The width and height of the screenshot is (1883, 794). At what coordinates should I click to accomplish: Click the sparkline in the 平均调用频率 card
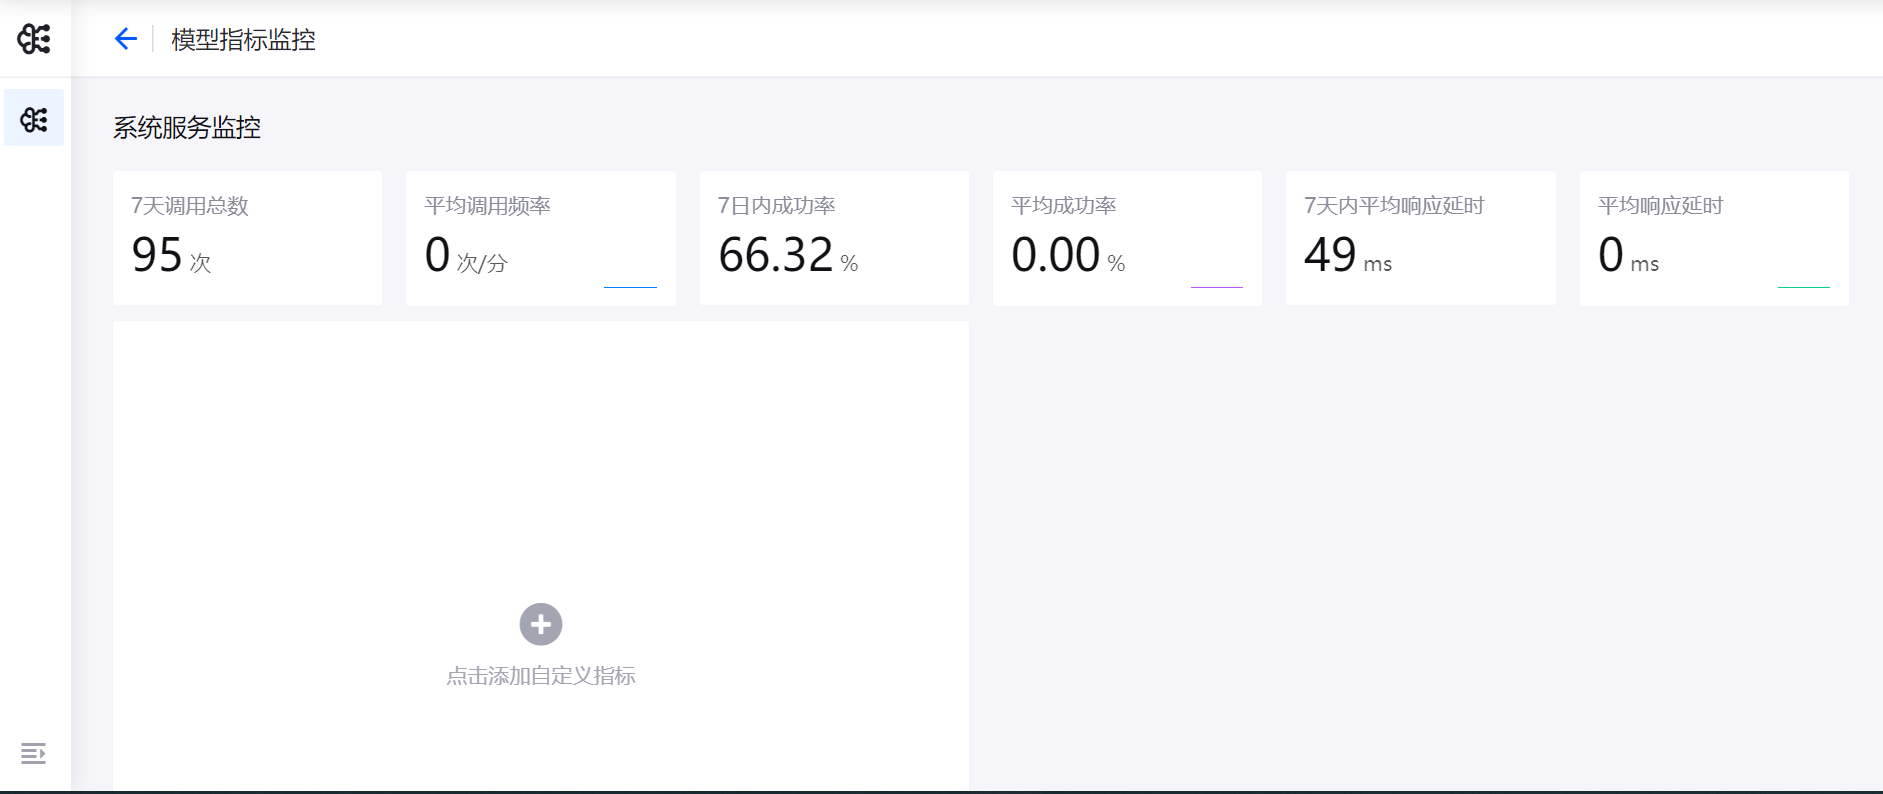[630, 286]
